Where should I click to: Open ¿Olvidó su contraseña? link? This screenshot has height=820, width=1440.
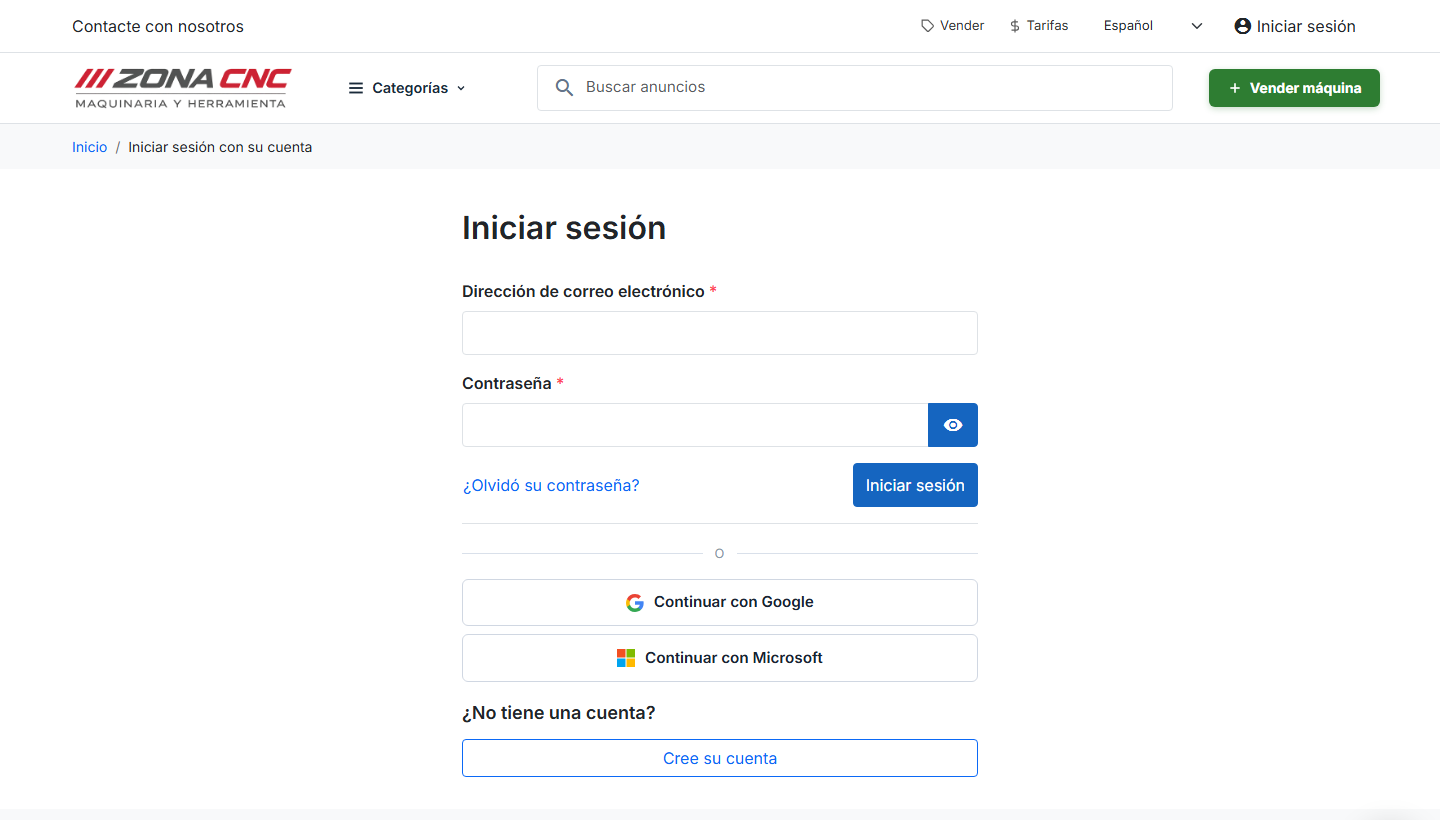coord(551,485)
